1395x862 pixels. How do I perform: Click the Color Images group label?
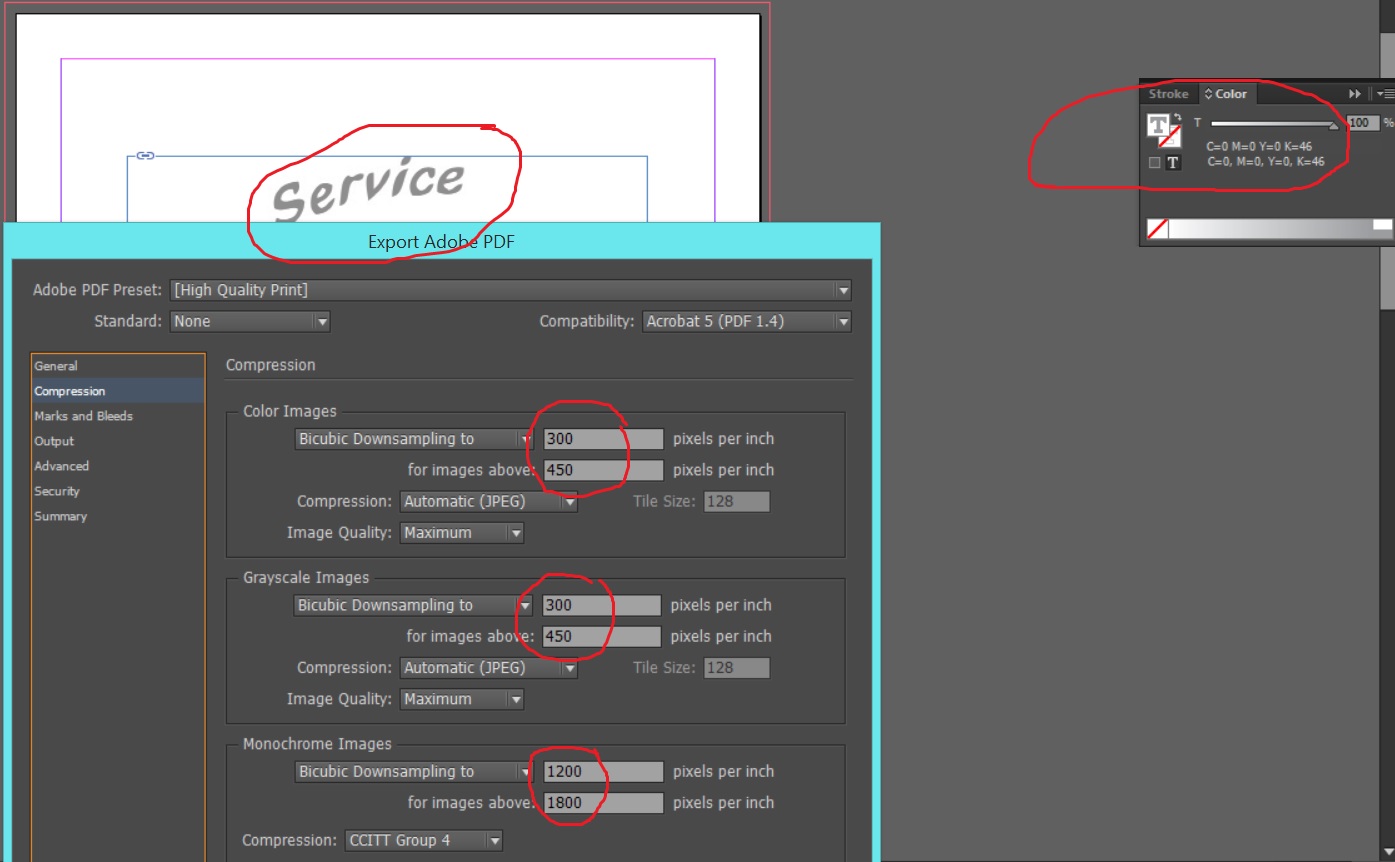click(290, 411)
